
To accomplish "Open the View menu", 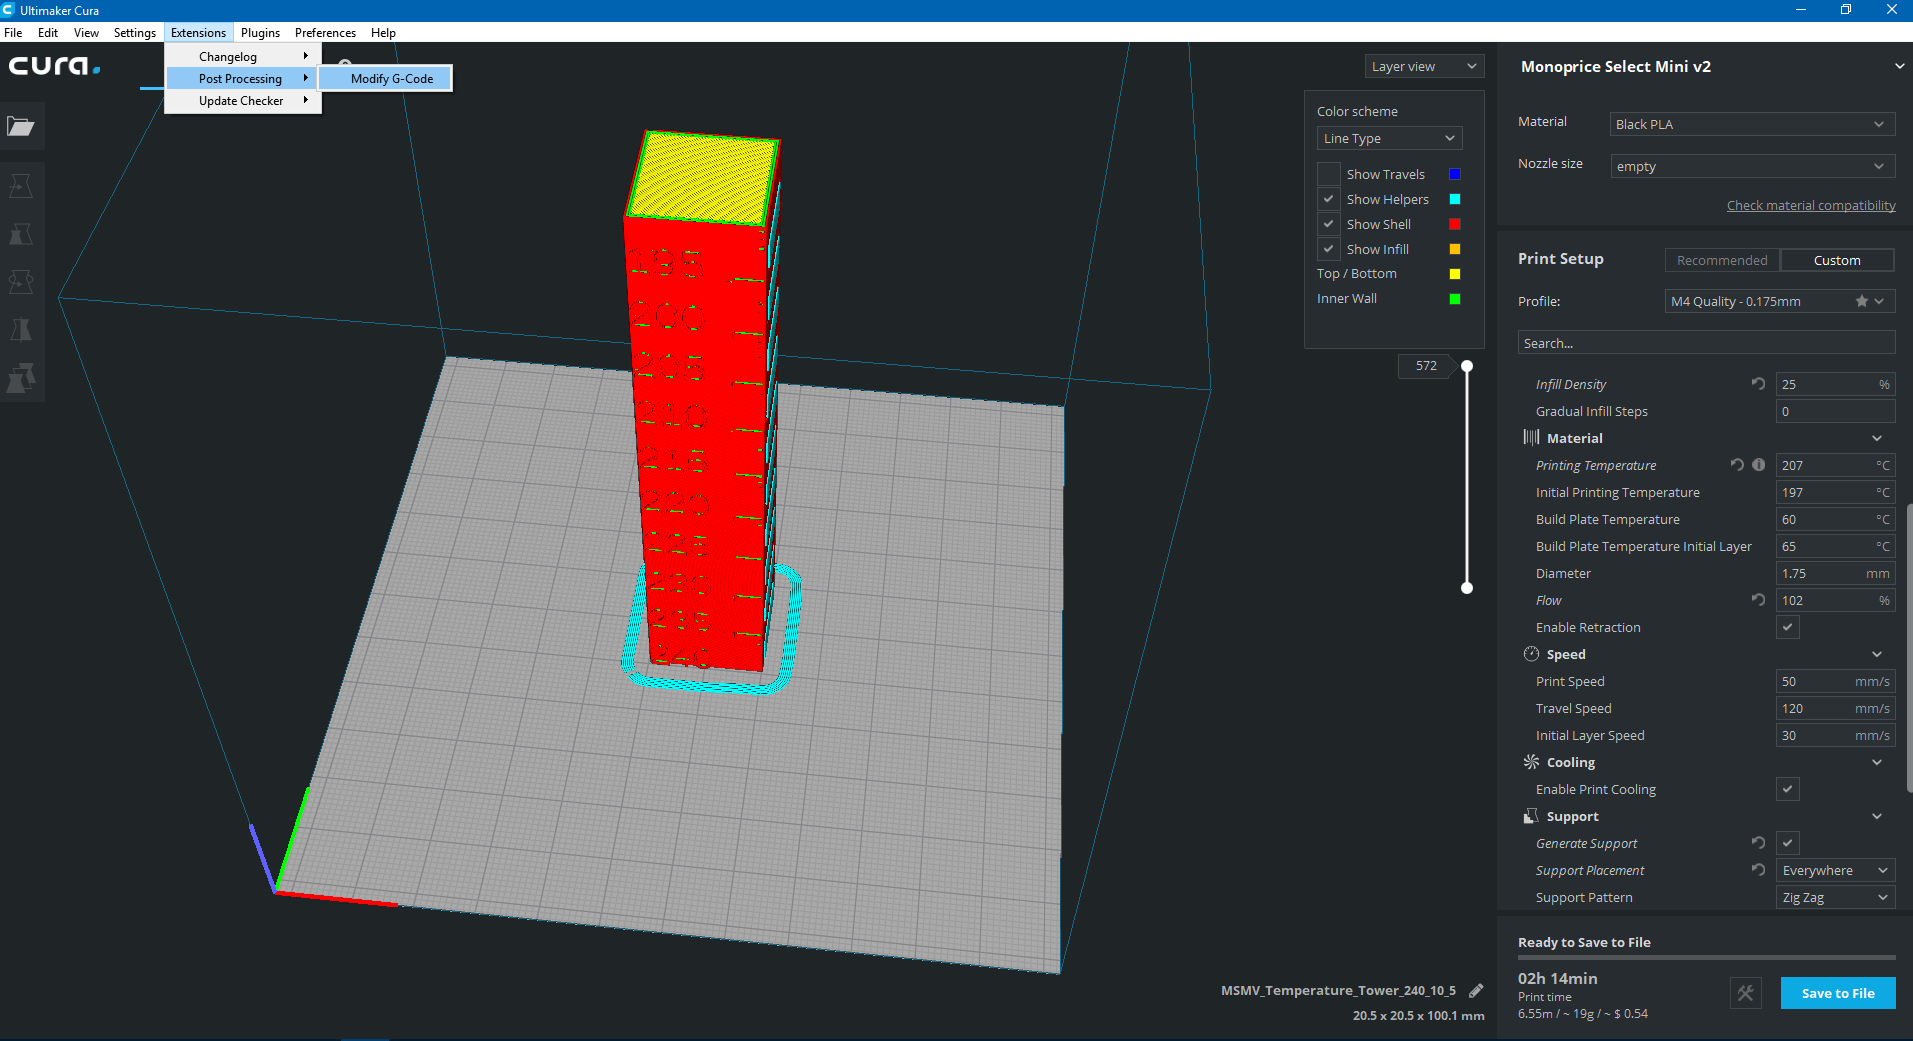I will (86, 32).
